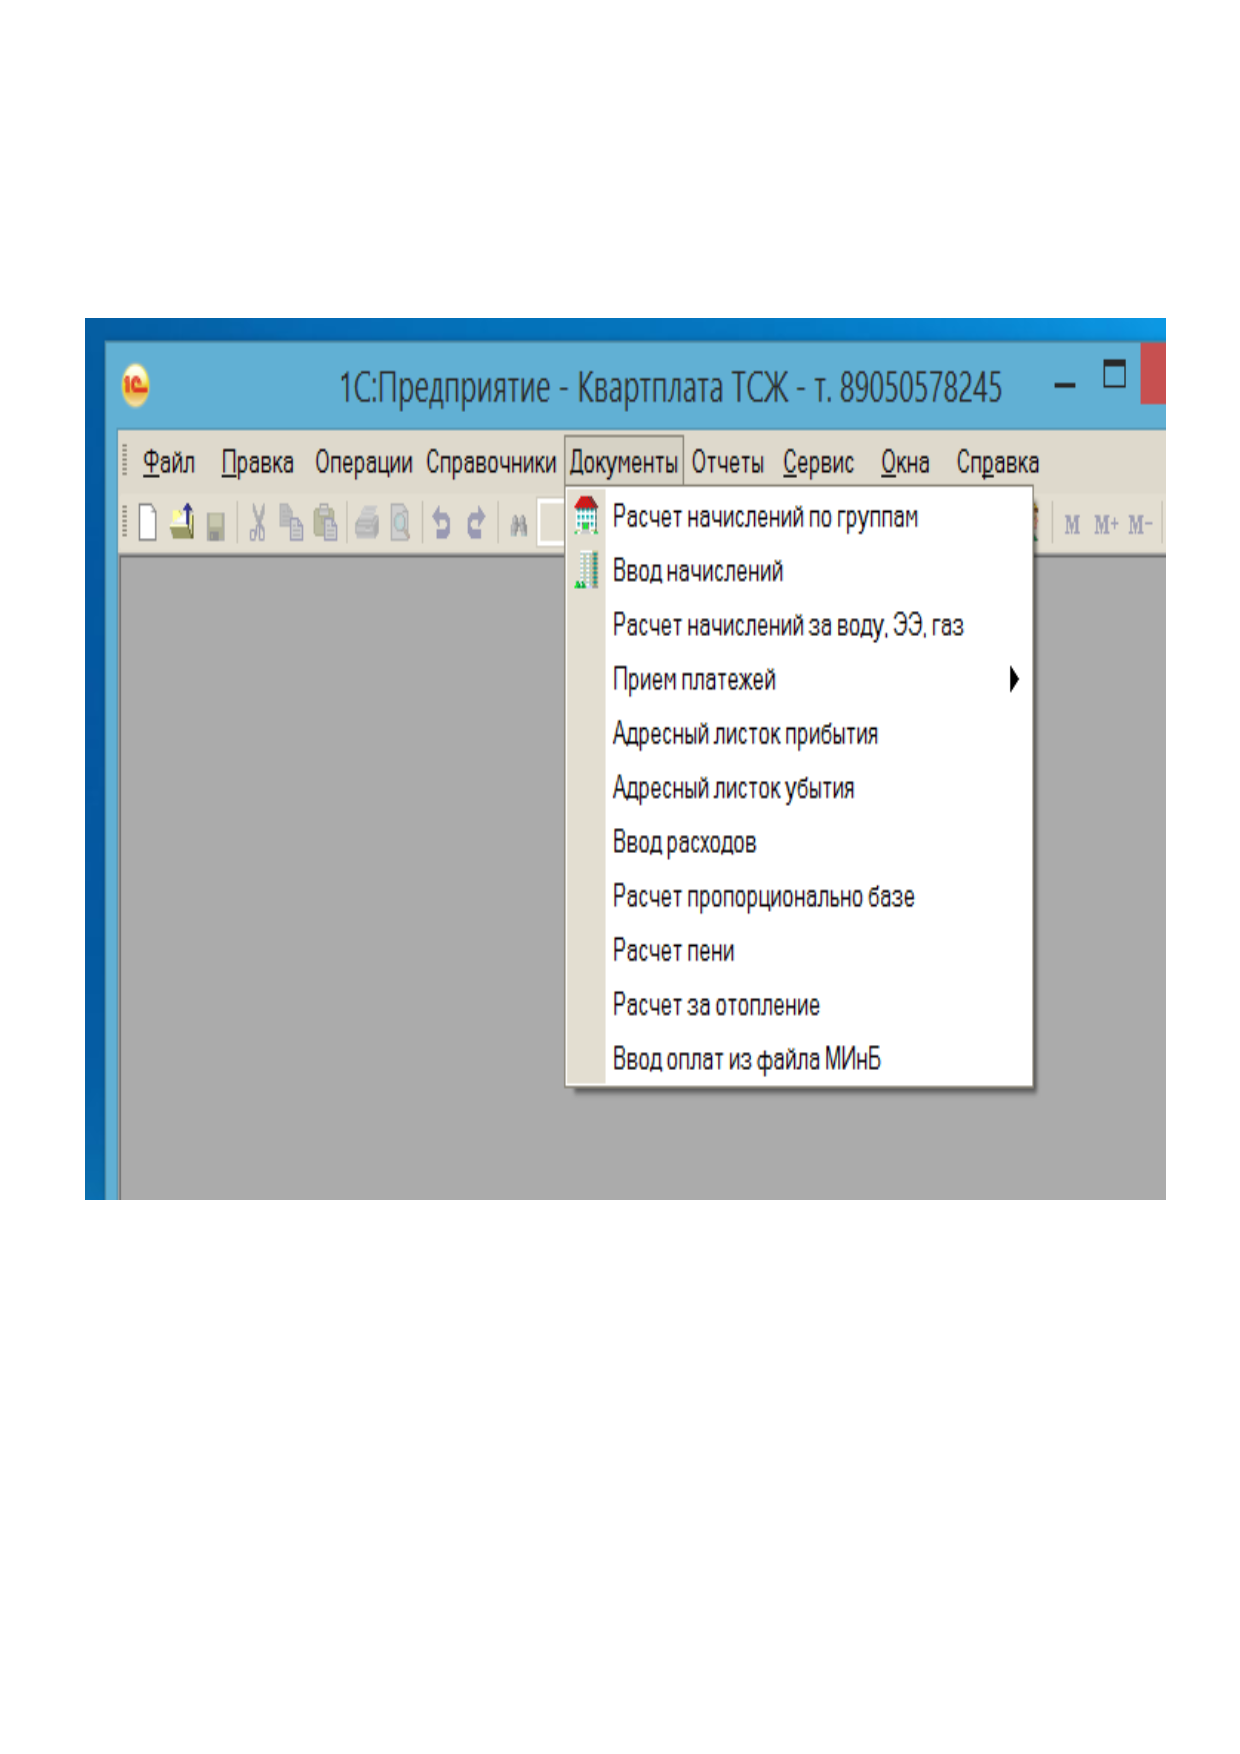Click the M+ memory add button
1240x1754 pixels.
pyautogui.click(x=1105, y=524)
